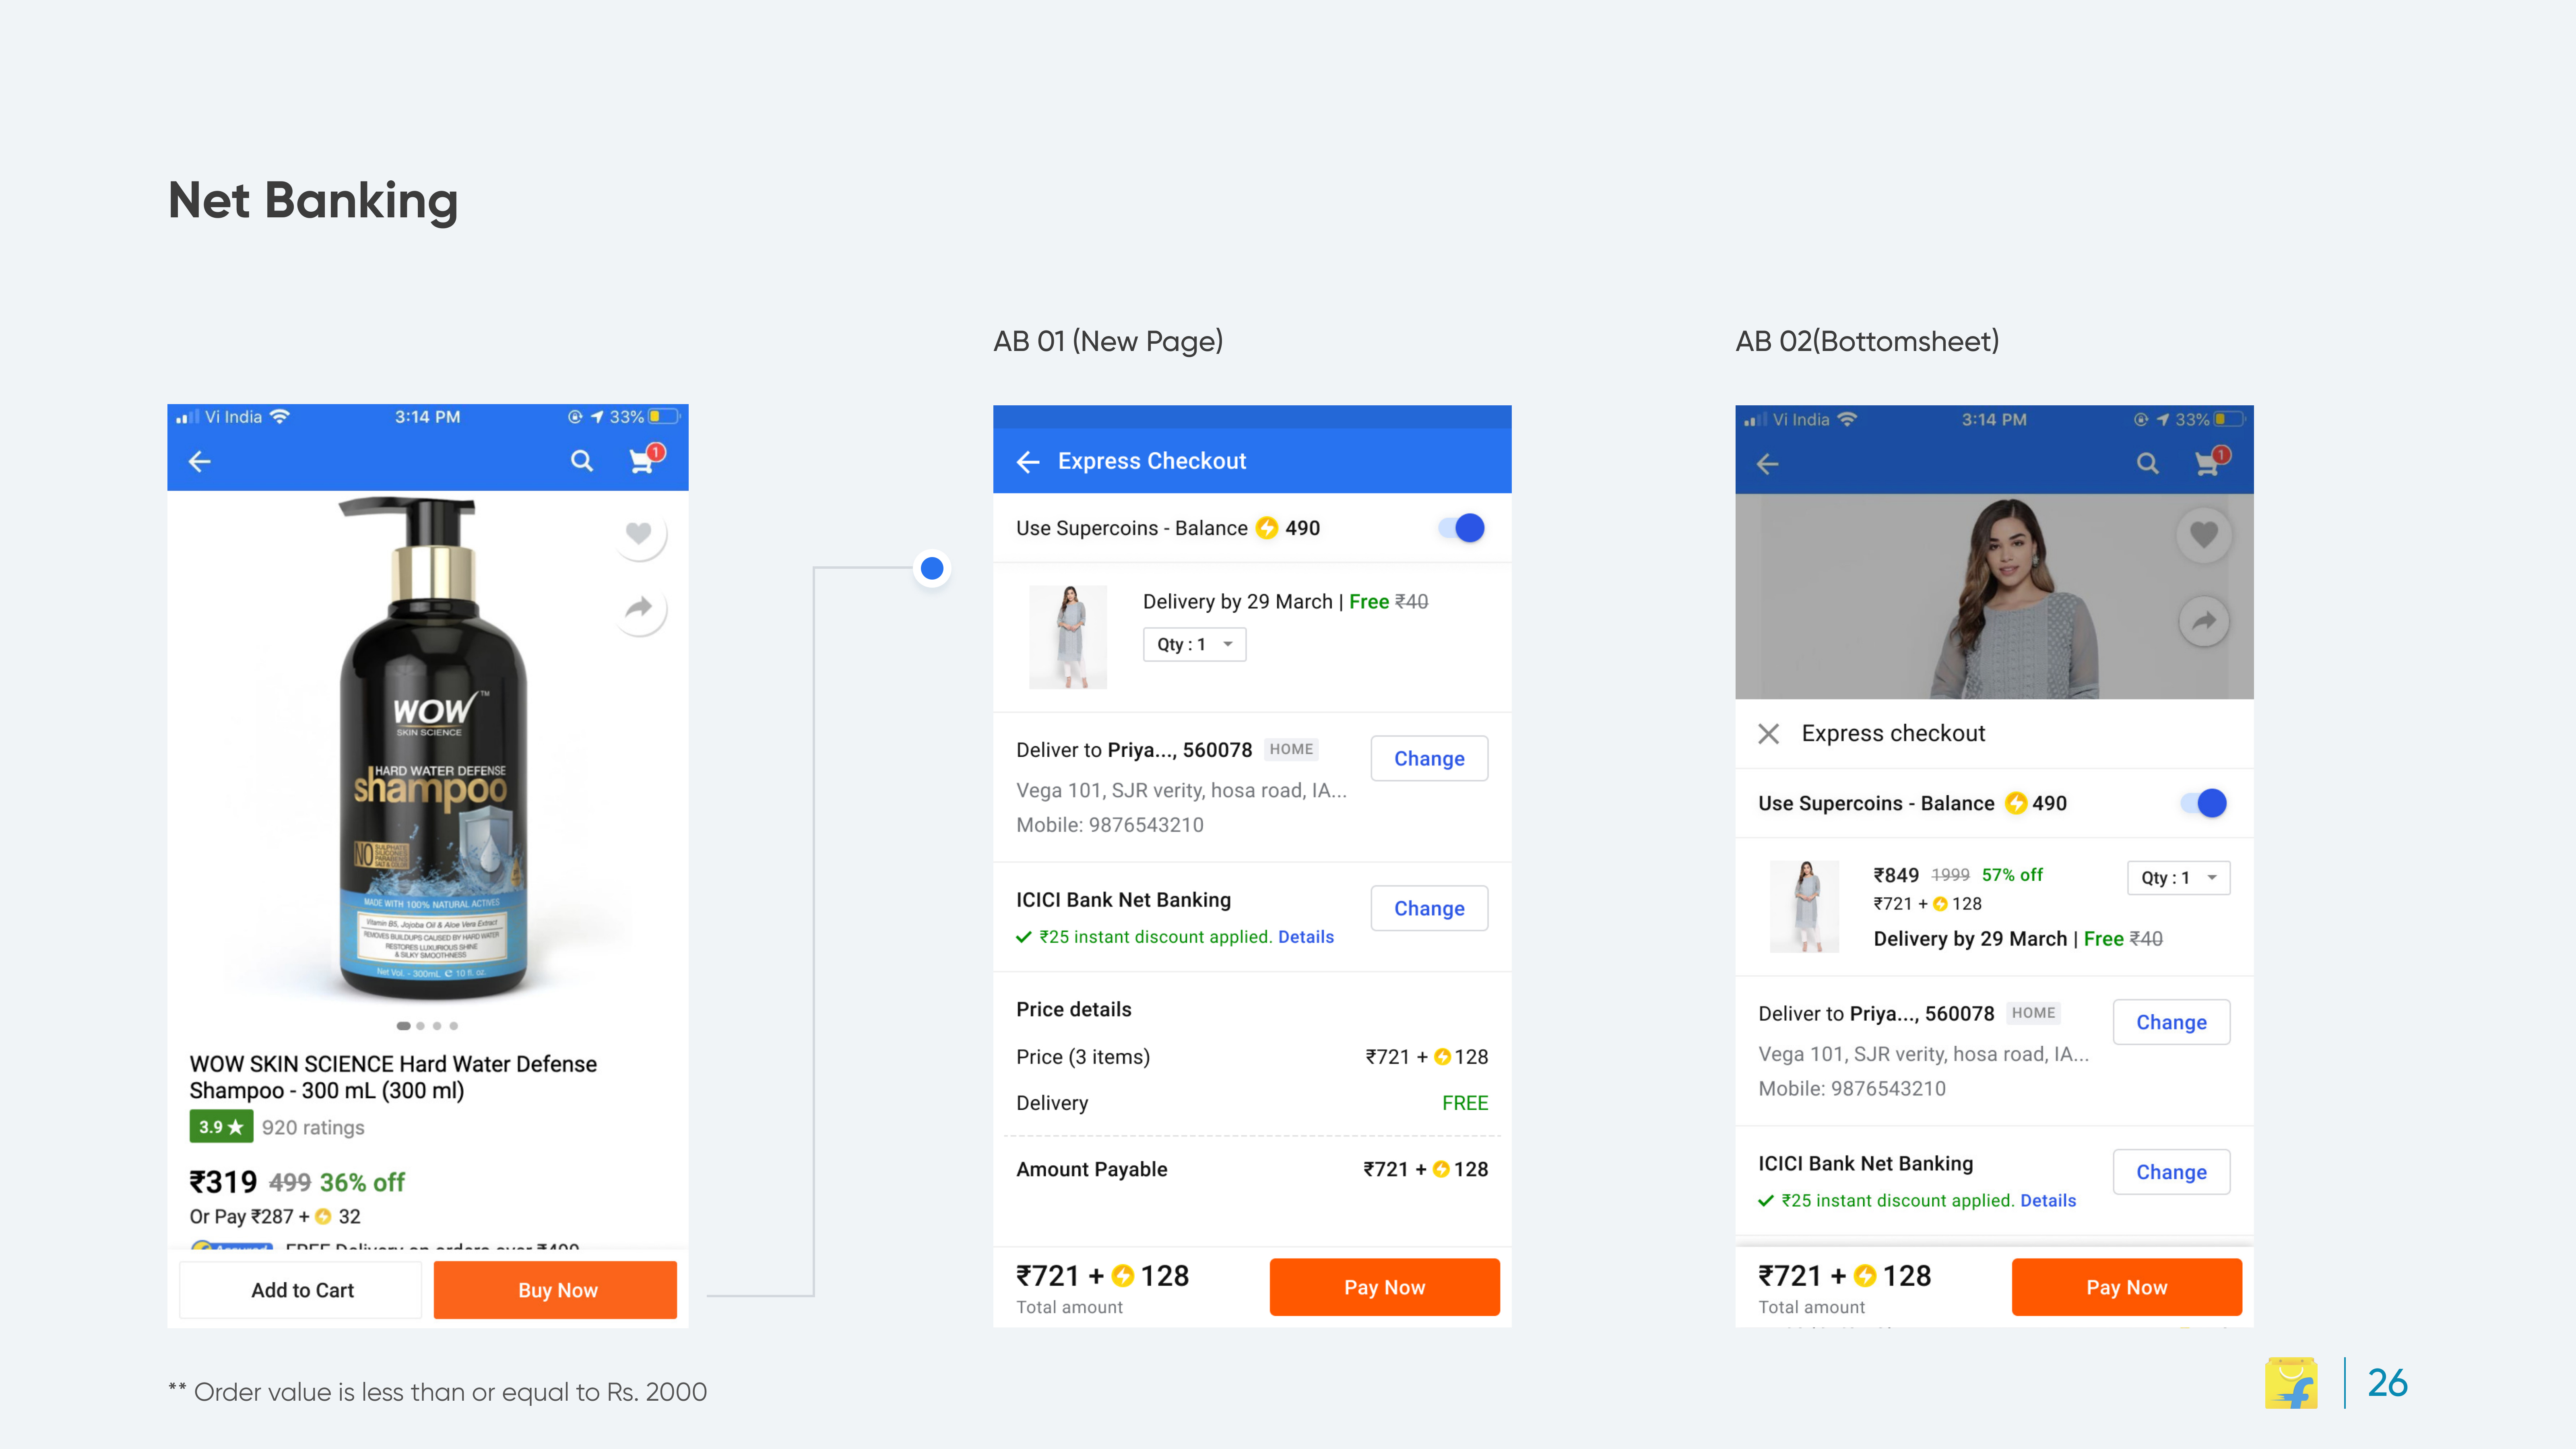Open discount Details link in AB 01
The width and height of the screenshot is (2576, 1449).
1306,937
